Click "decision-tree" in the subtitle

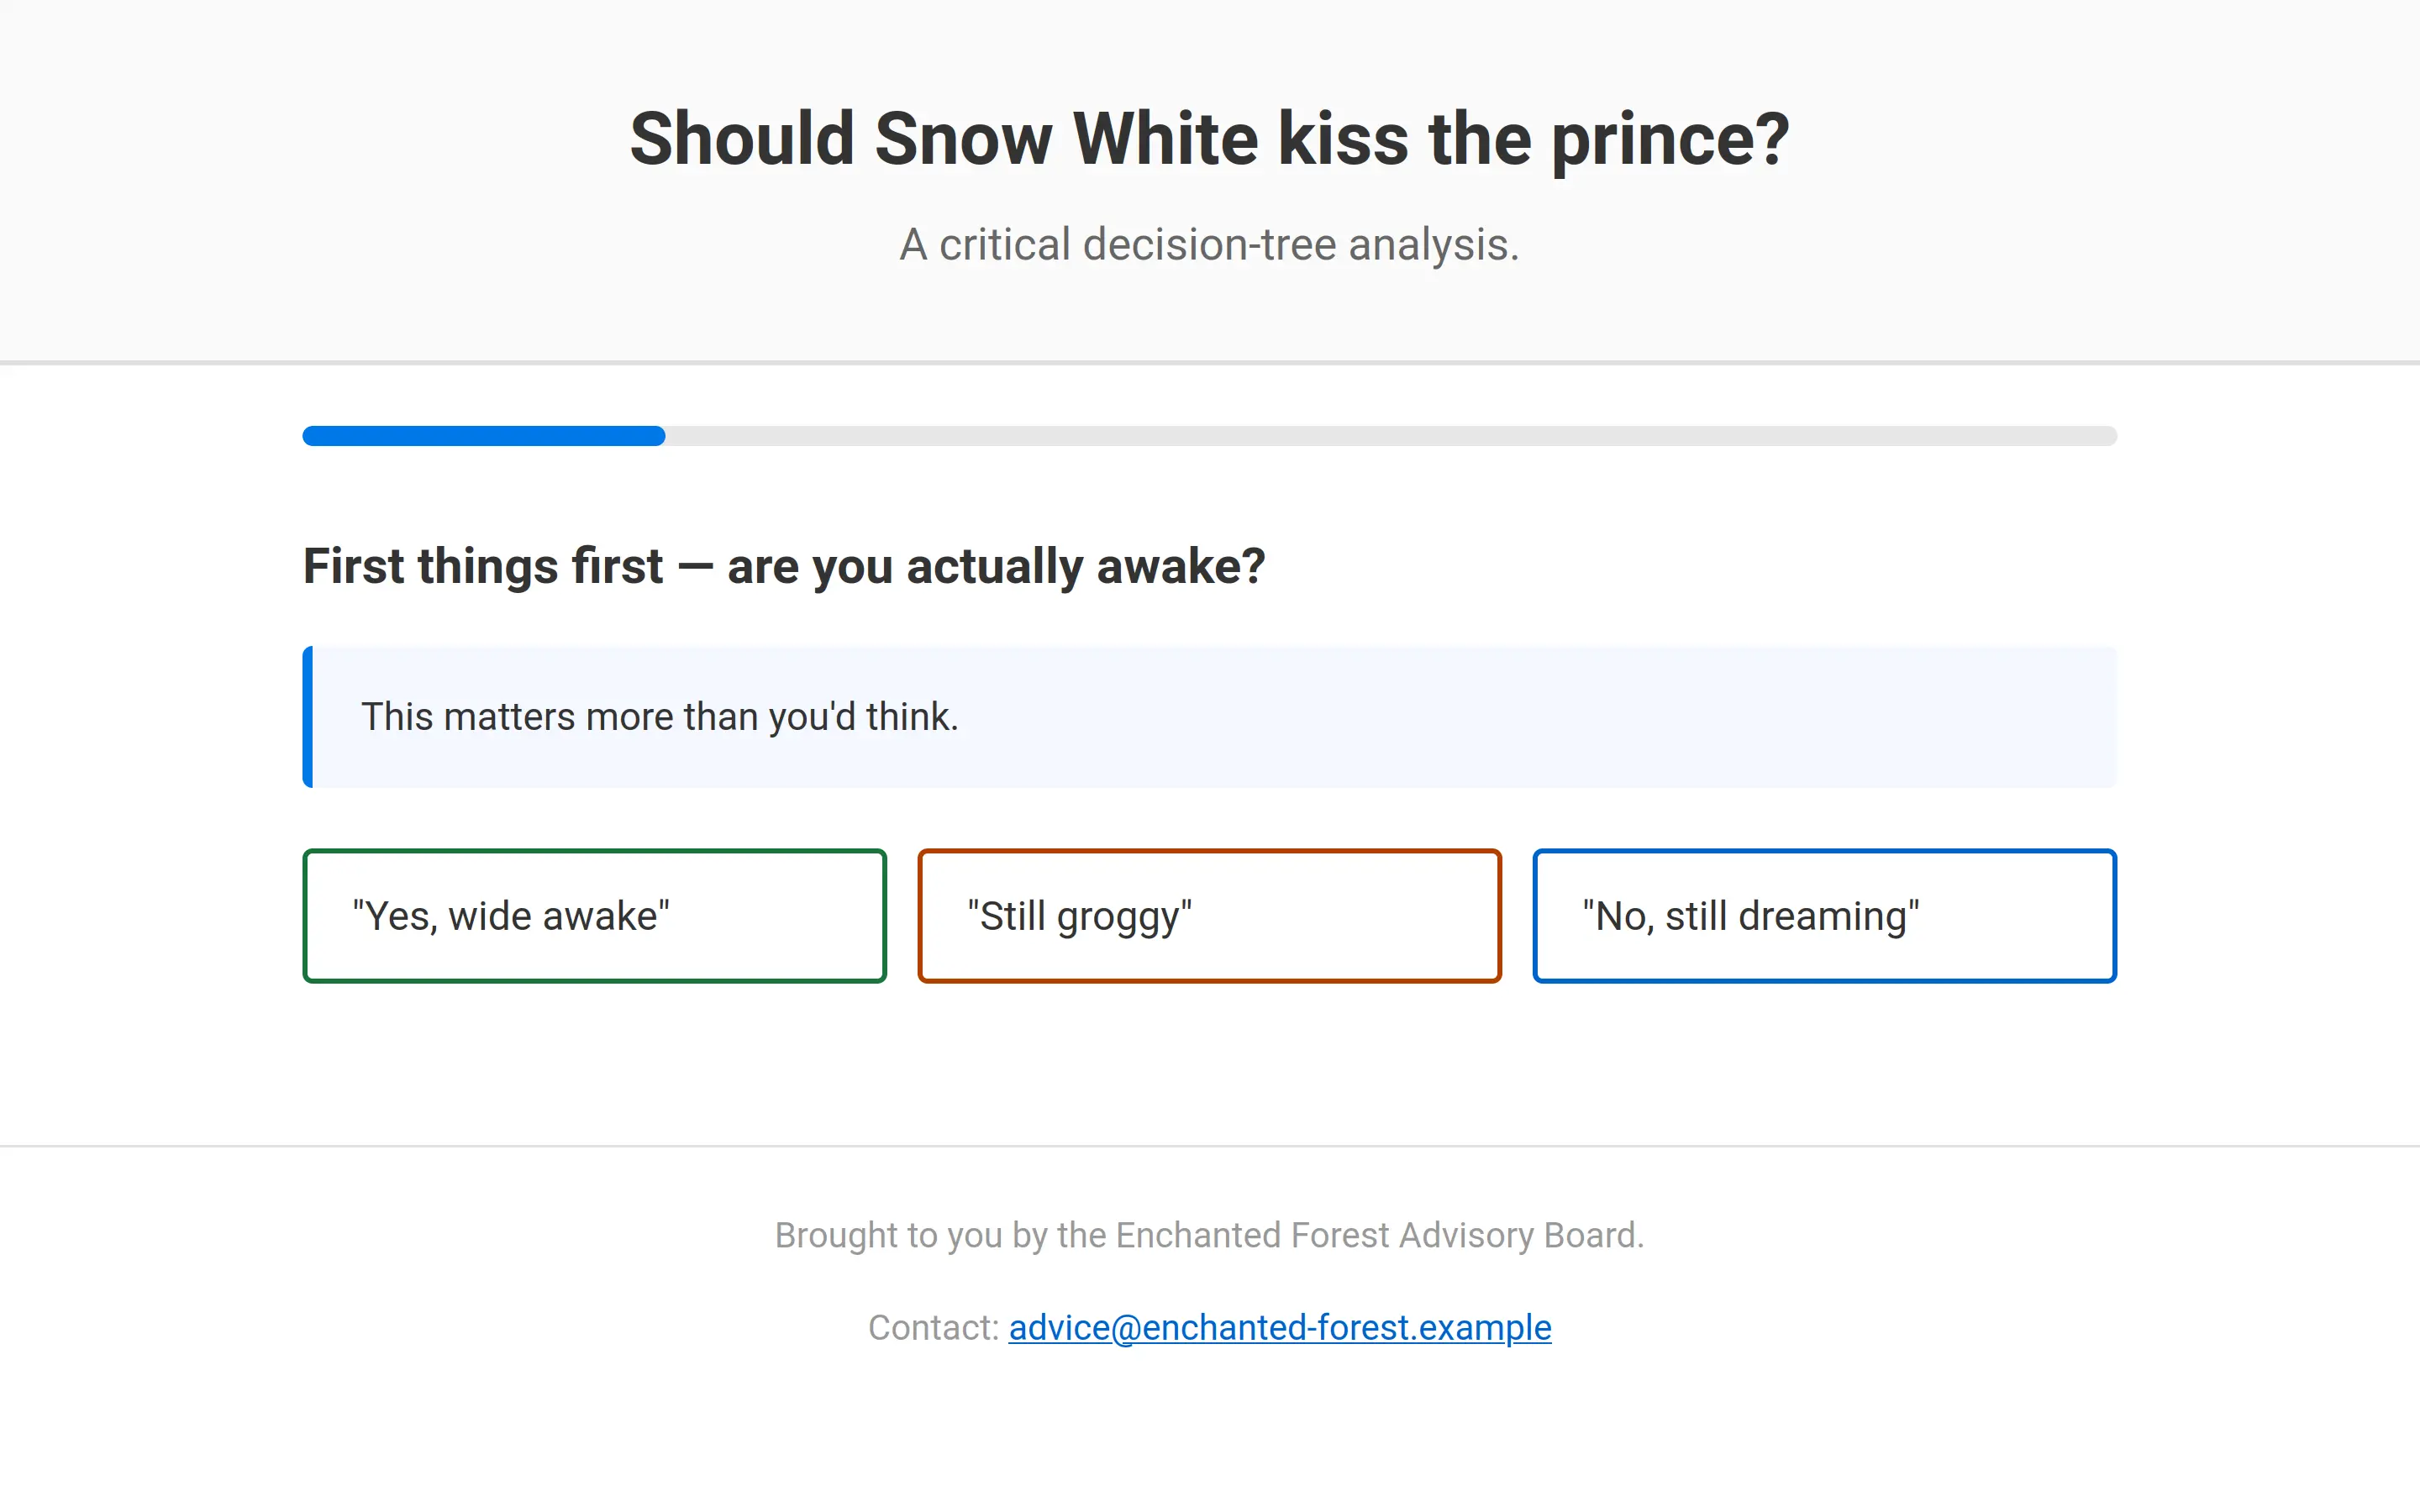pos(1209,245)
